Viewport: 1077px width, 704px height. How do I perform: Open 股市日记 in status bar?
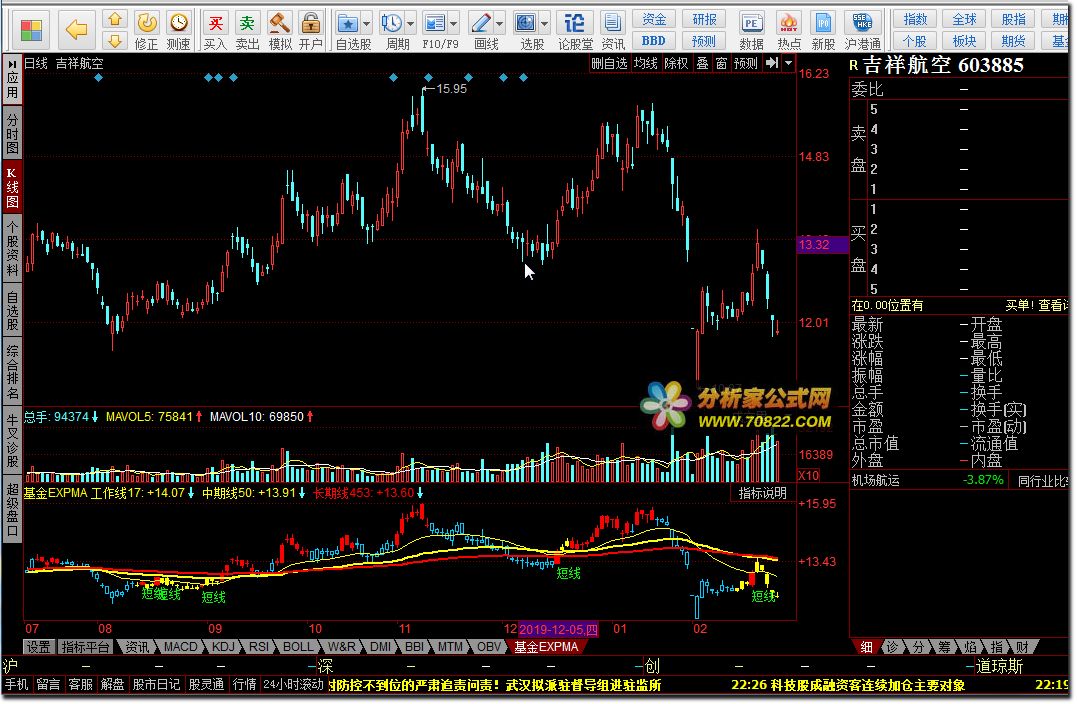(156, 685)
